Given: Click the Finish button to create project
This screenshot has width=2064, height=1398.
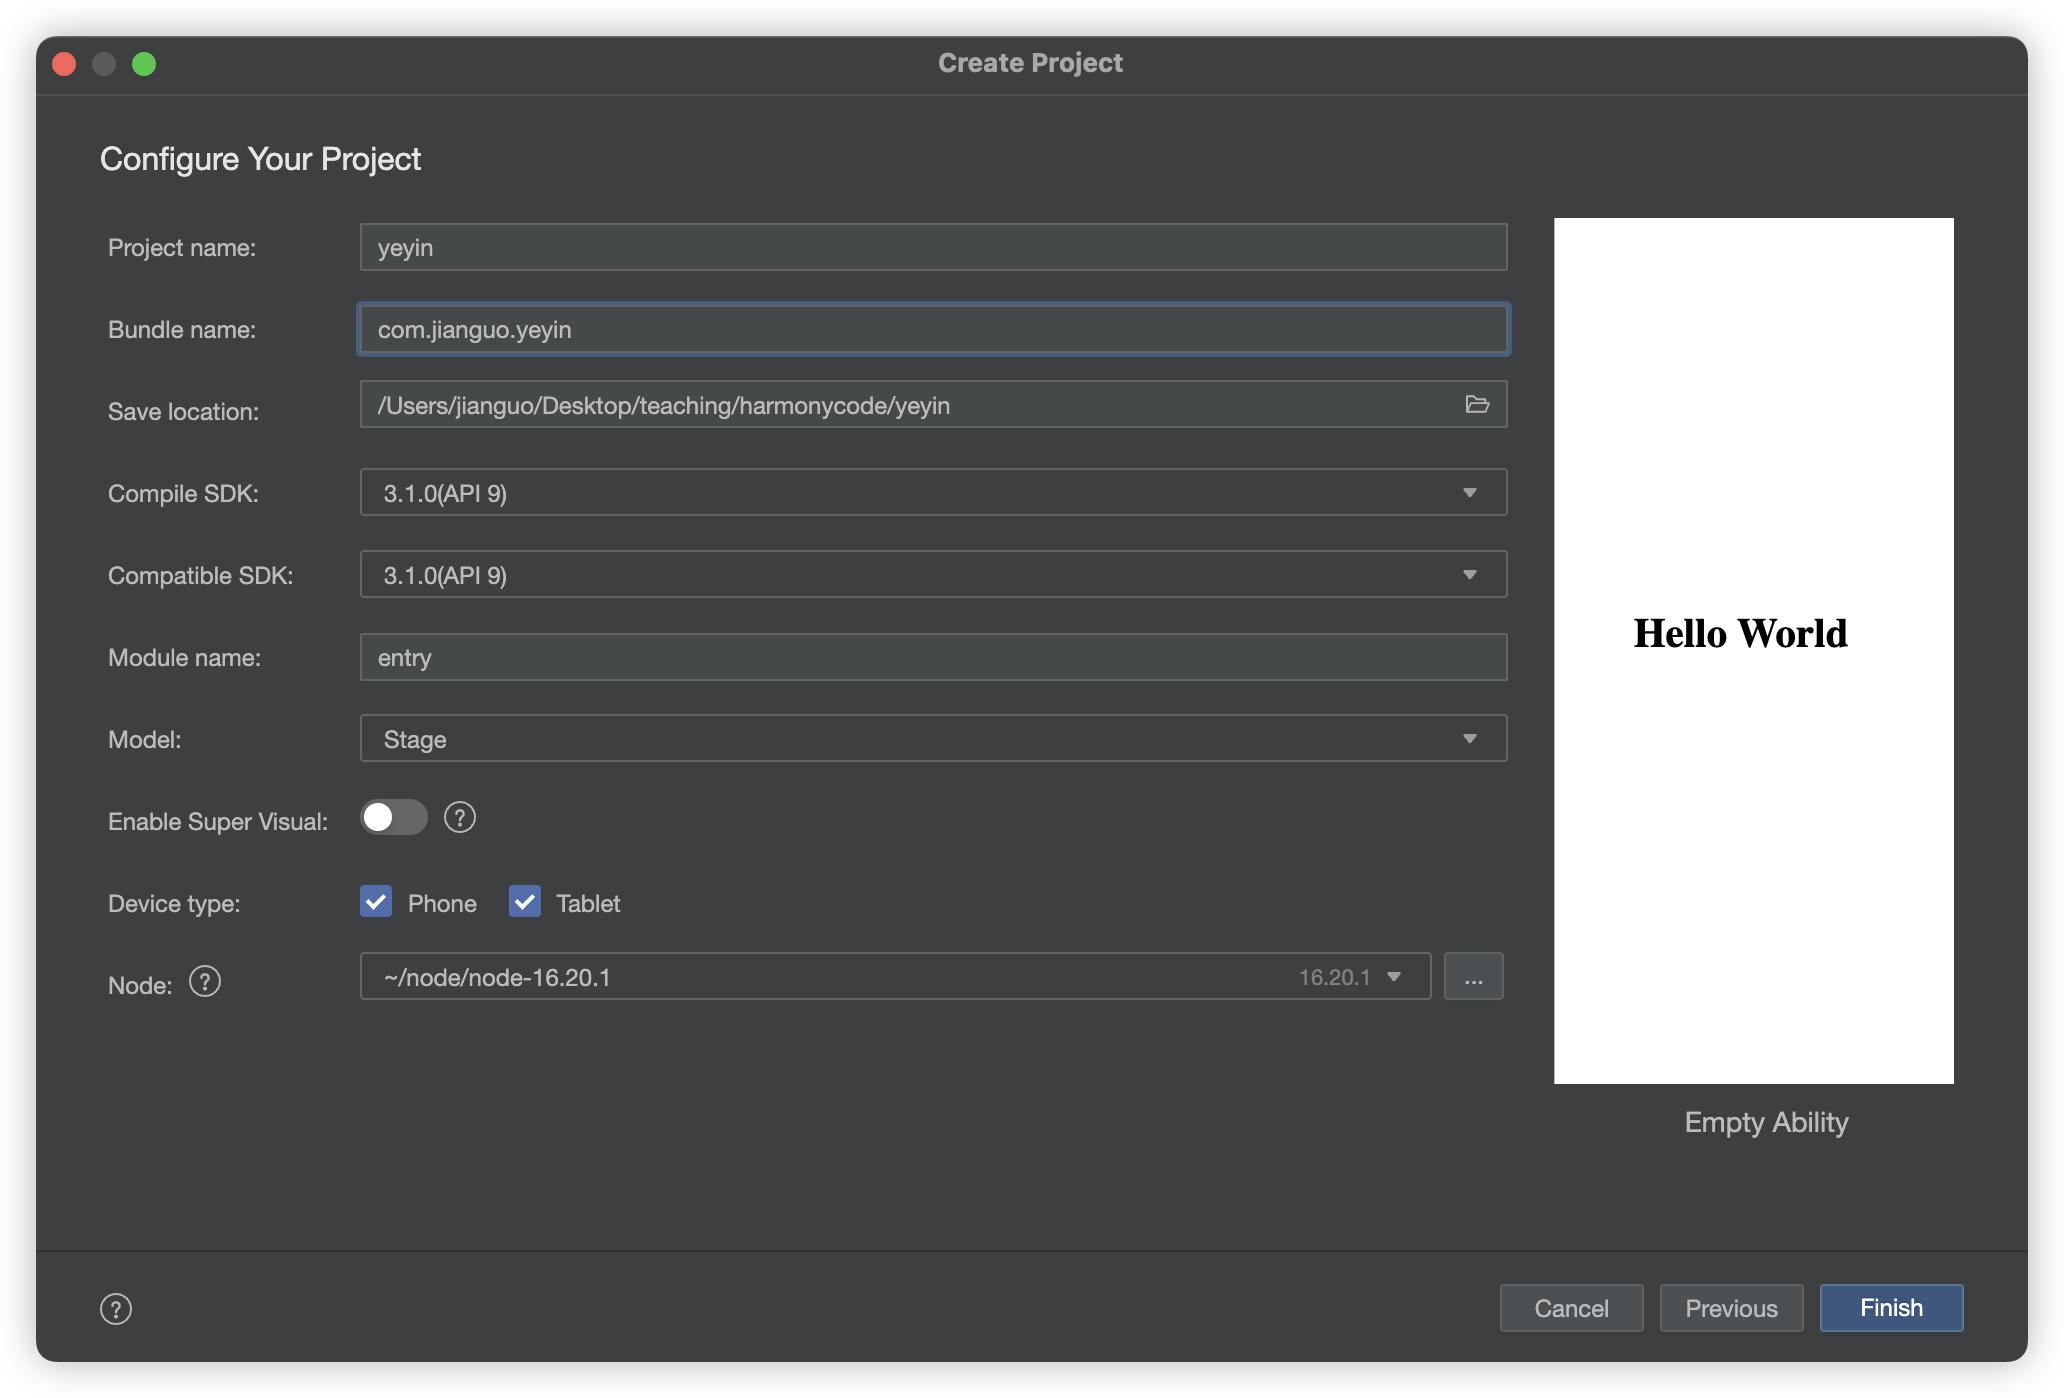Looking at the screenshot, I should (x=1891, y=1308).
